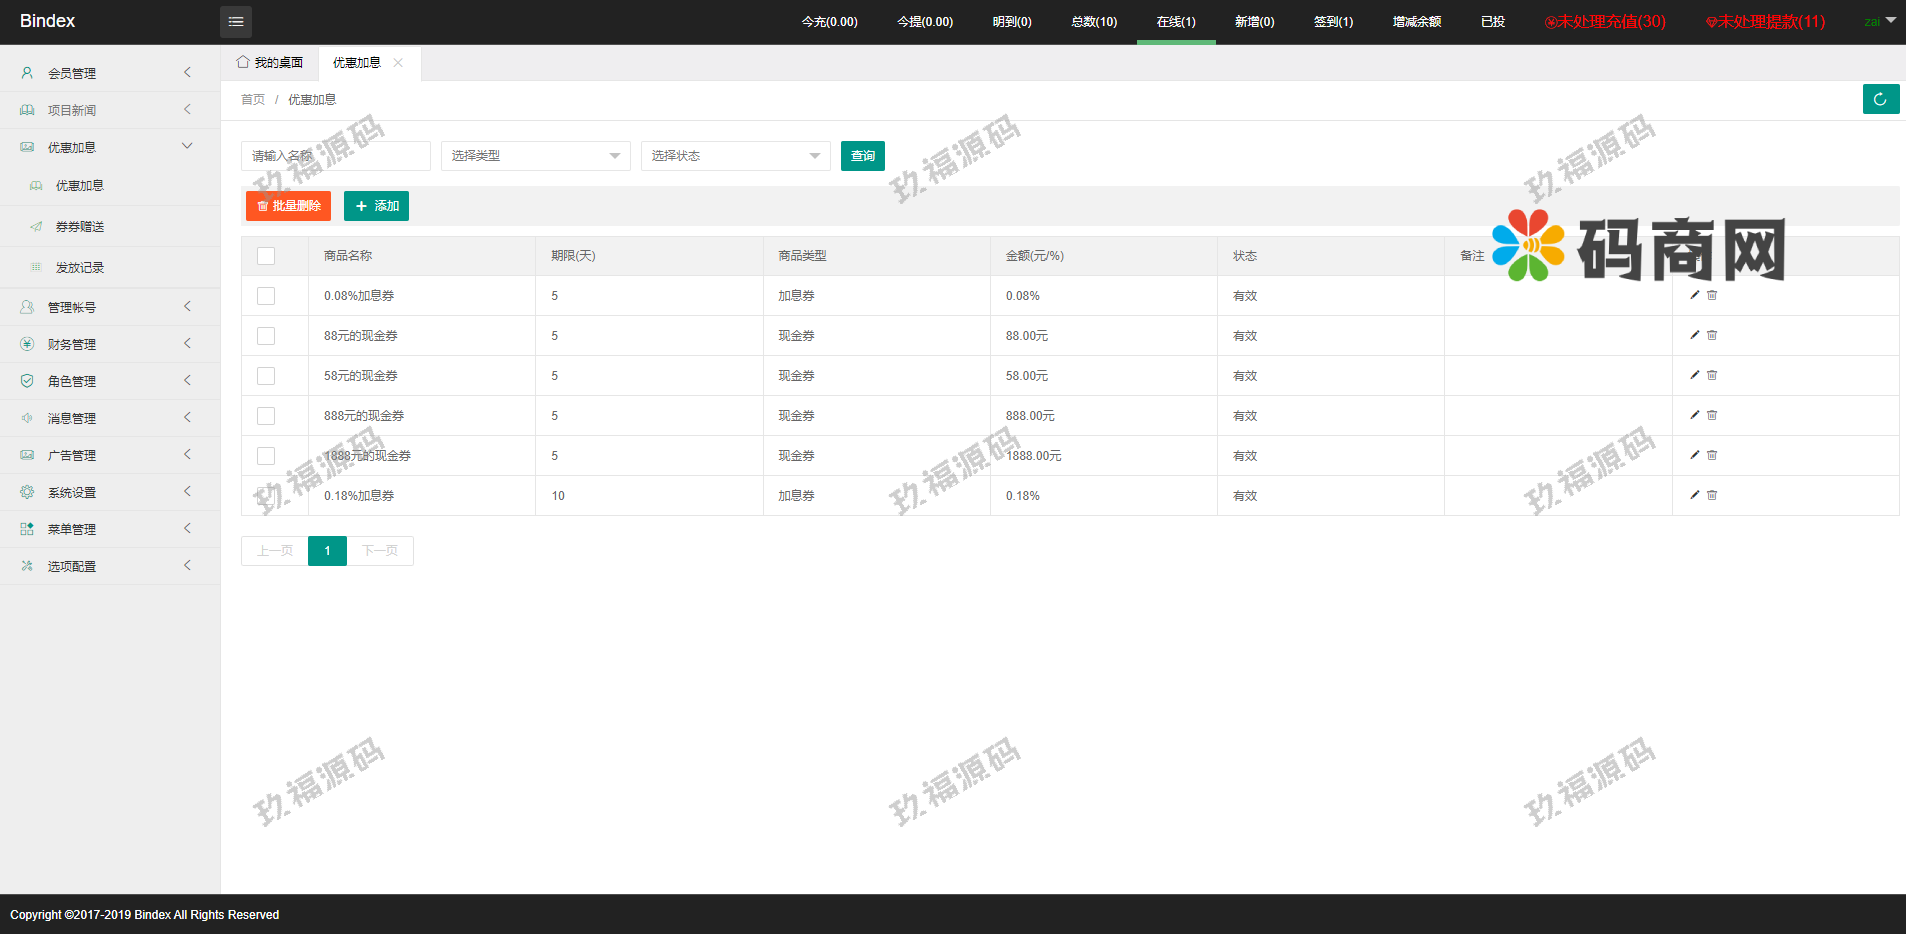
Task: Click the red 批量删除 button
Action: 288,206
